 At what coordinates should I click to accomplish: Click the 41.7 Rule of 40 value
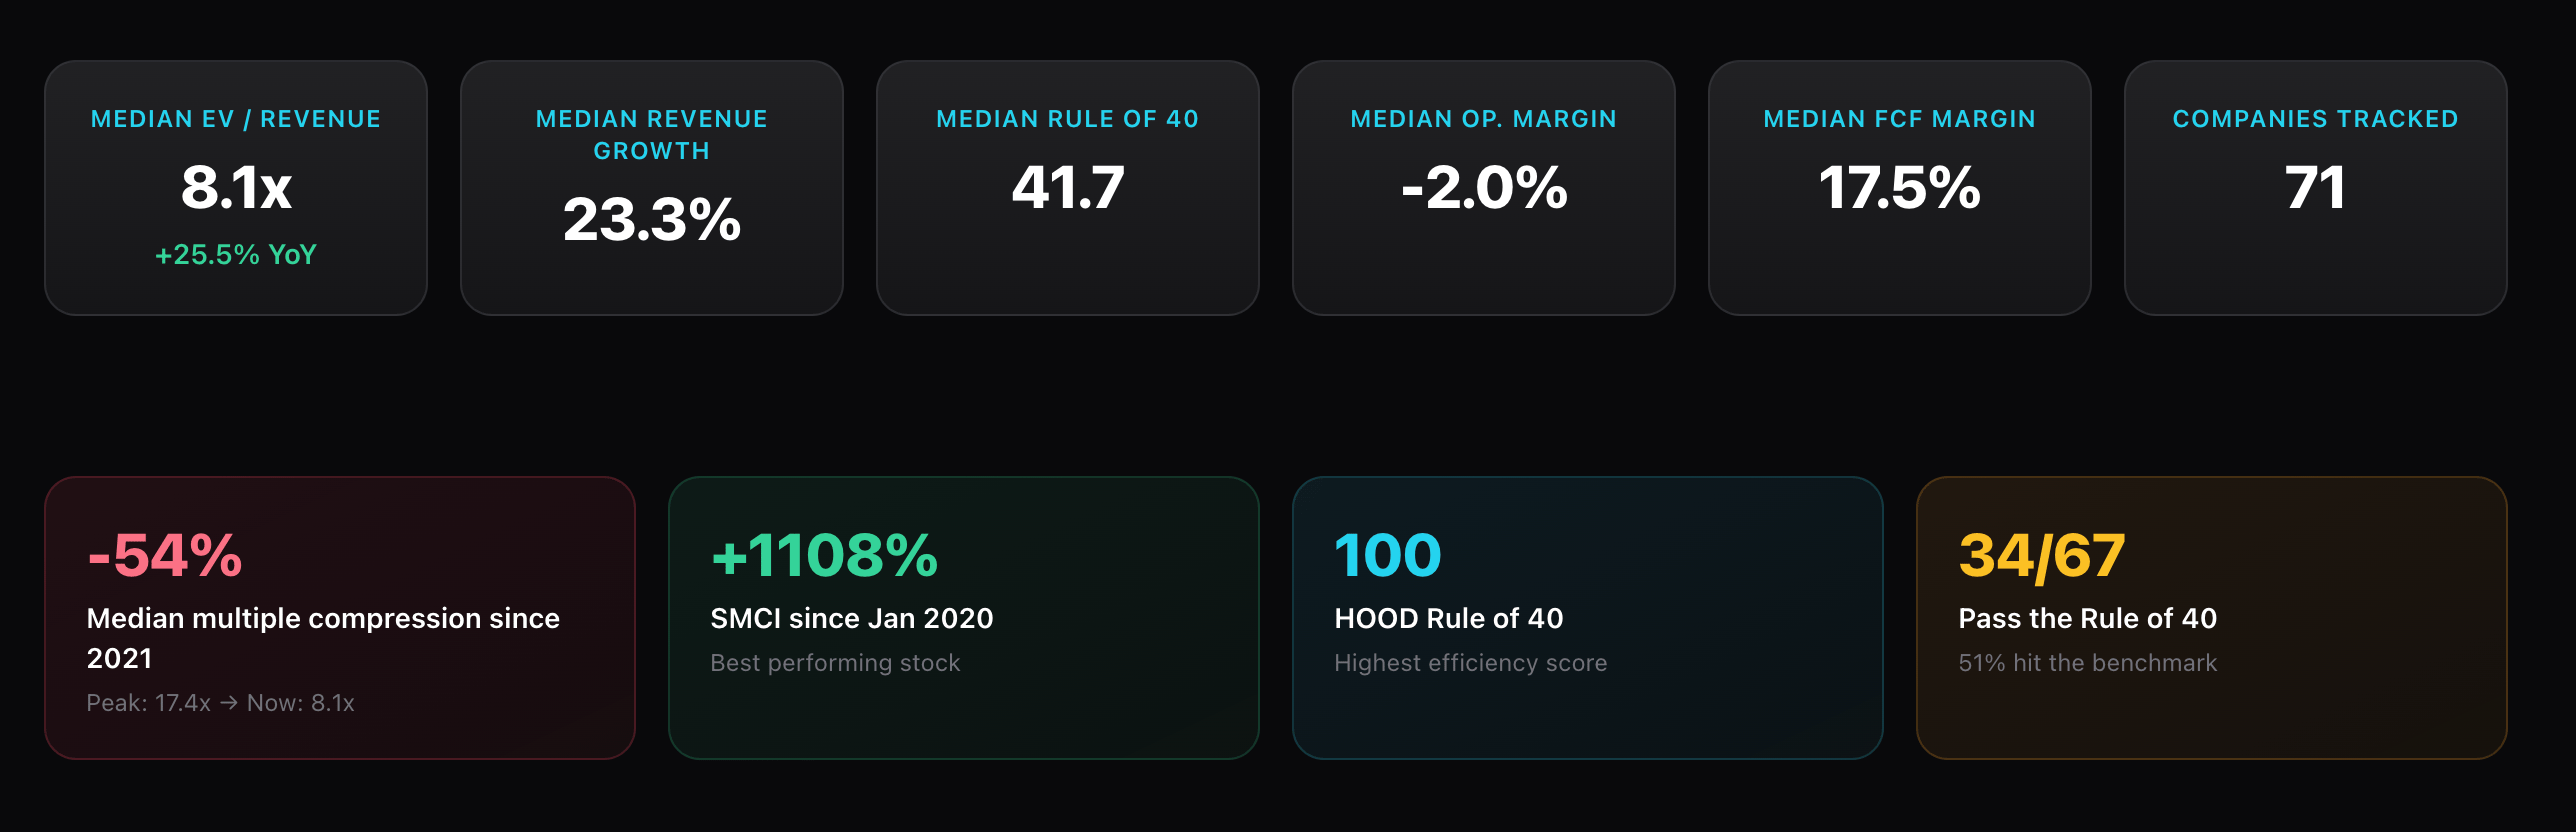click(x=1067, y=187)
